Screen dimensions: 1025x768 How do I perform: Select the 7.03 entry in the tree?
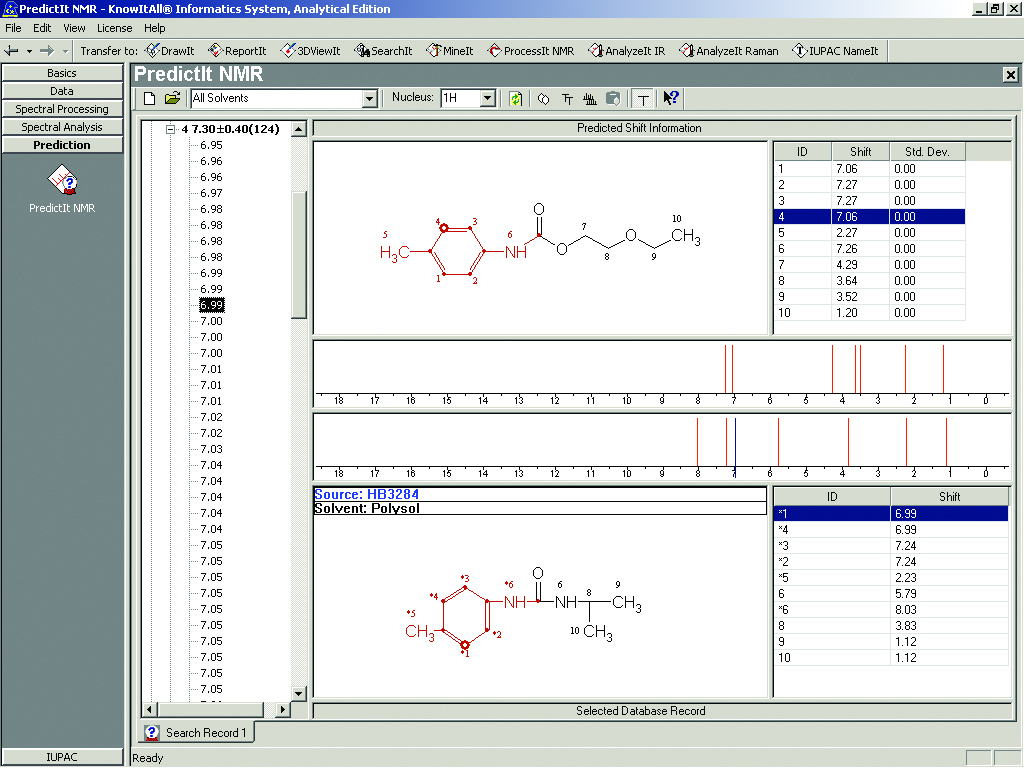211,449
